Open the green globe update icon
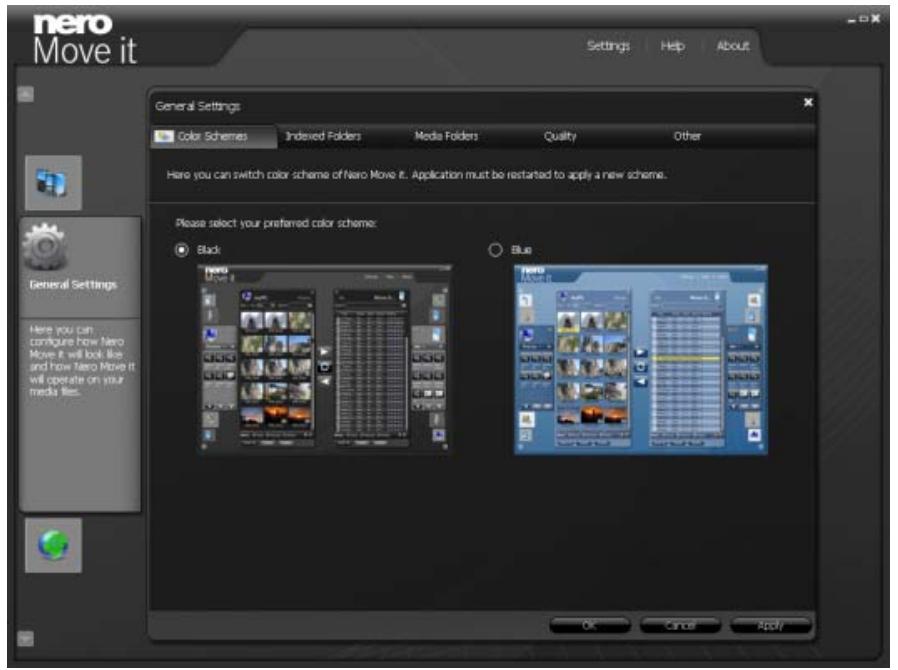The height and width of the screenshot is (670, 898). [x=53, y=545]
